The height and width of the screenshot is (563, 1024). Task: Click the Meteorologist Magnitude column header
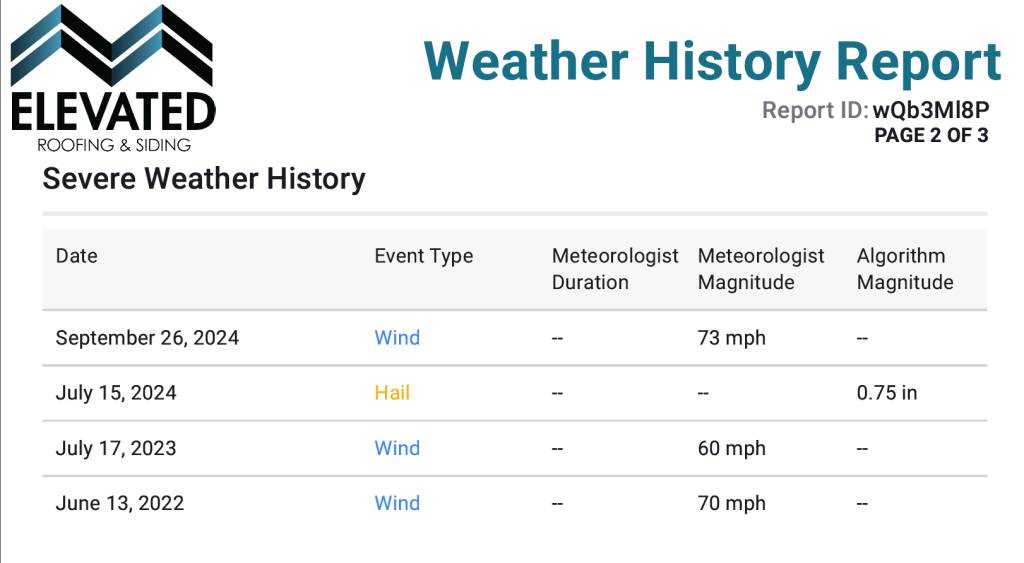coord(761,269)
